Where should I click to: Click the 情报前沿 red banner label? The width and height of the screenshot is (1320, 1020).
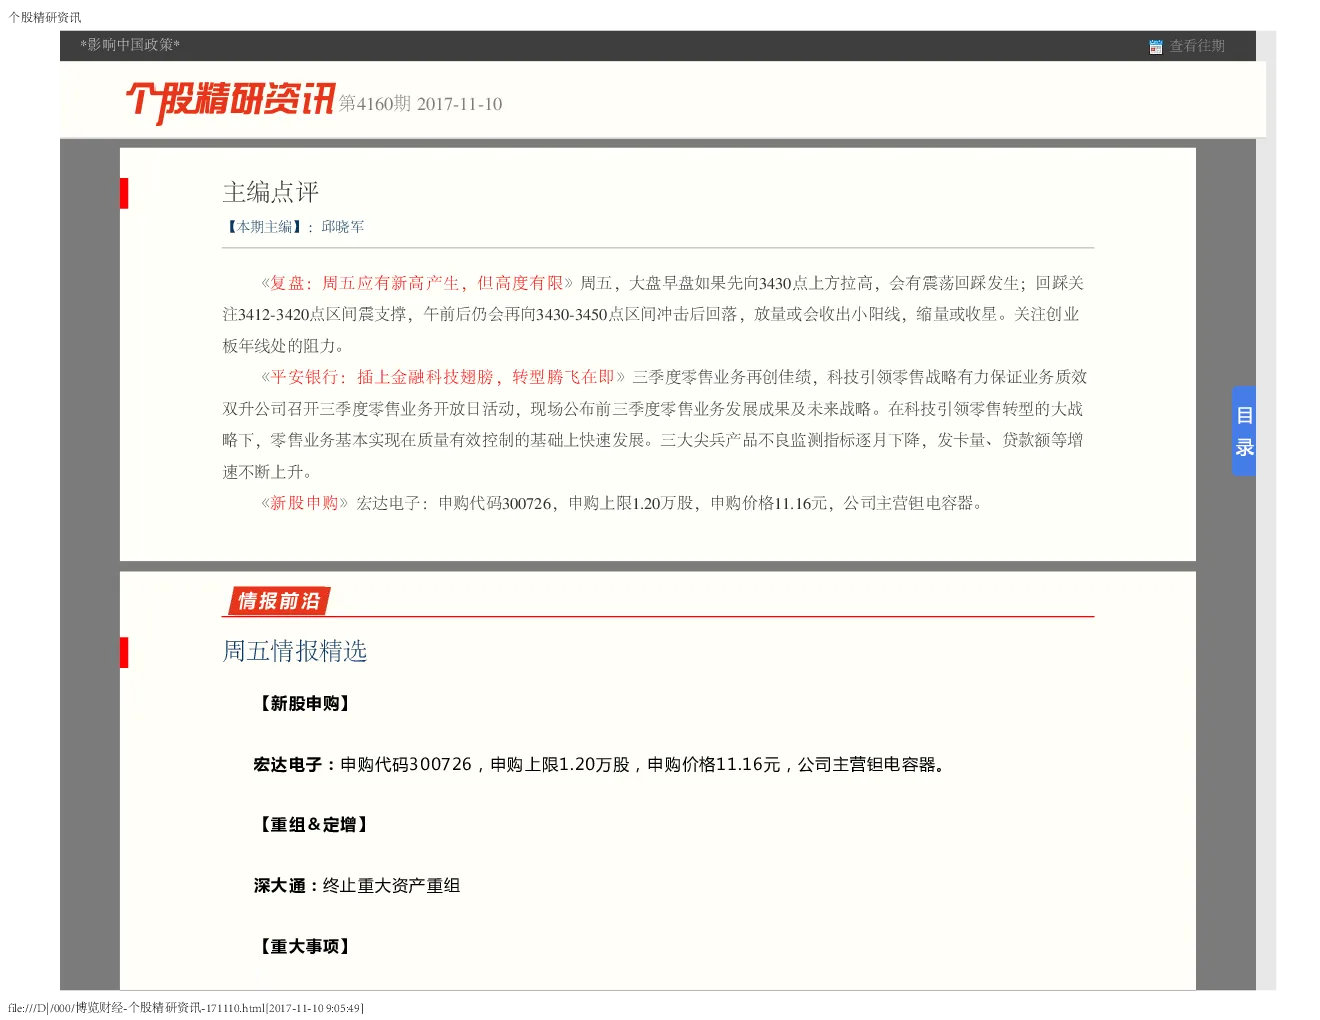pyautogui.click(x=278, y=601)
